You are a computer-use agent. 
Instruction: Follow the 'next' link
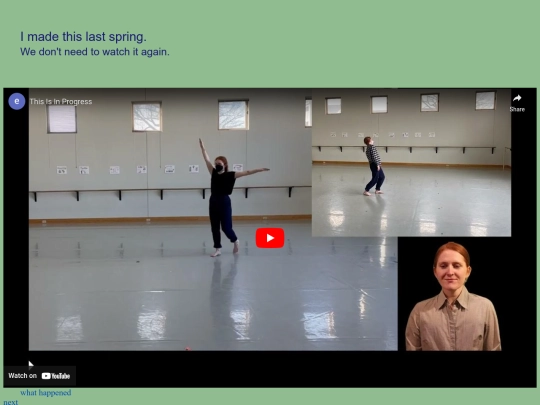tap(10, 402)
